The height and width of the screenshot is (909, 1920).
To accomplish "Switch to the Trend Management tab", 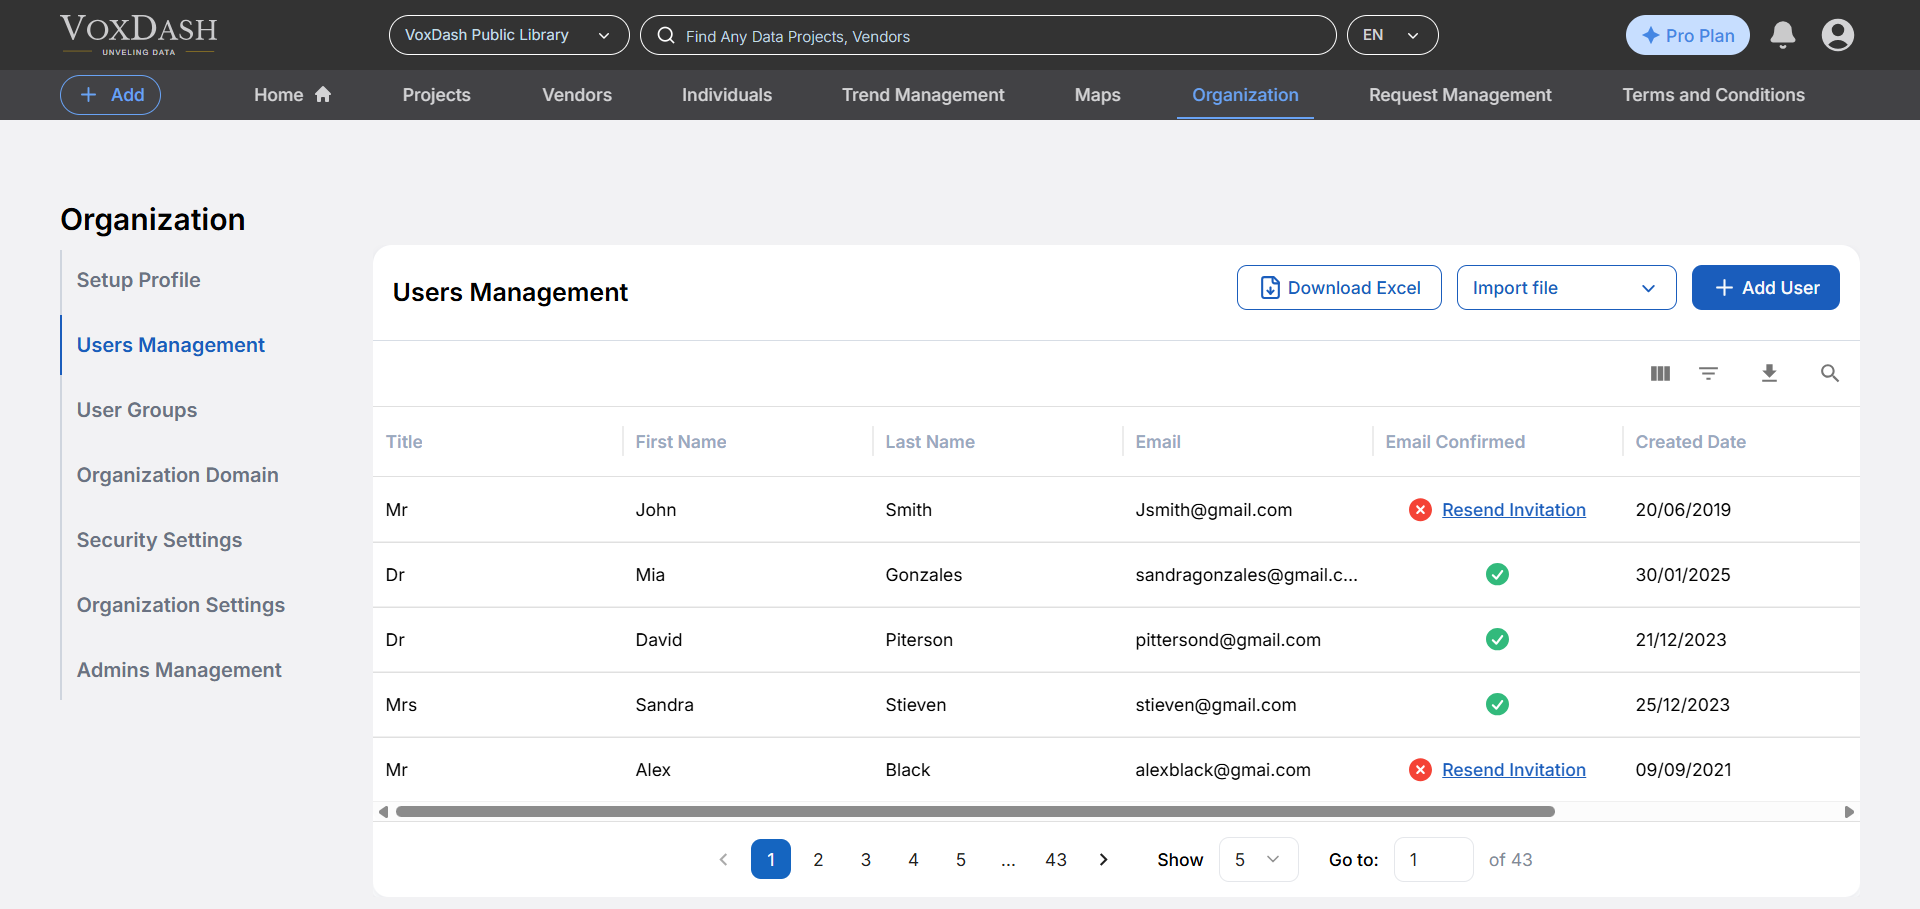I will tap(922, 95).
